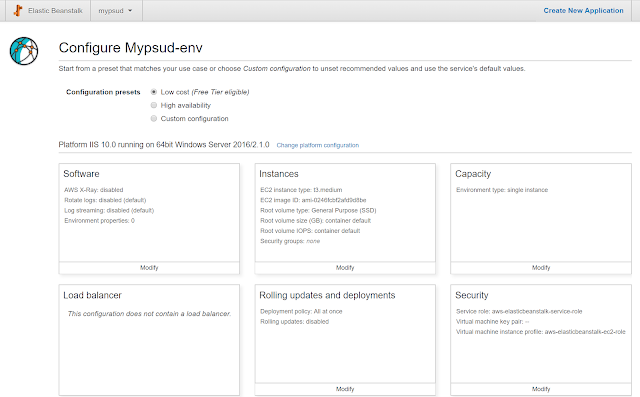Click the Security card heading

coord(471,295)
